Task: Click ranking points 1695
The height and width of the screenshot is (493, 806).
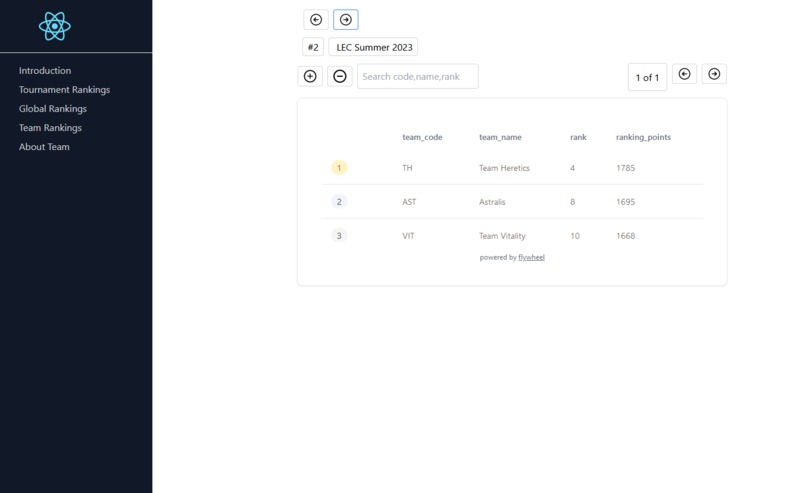Action: [x=626, y=202]
